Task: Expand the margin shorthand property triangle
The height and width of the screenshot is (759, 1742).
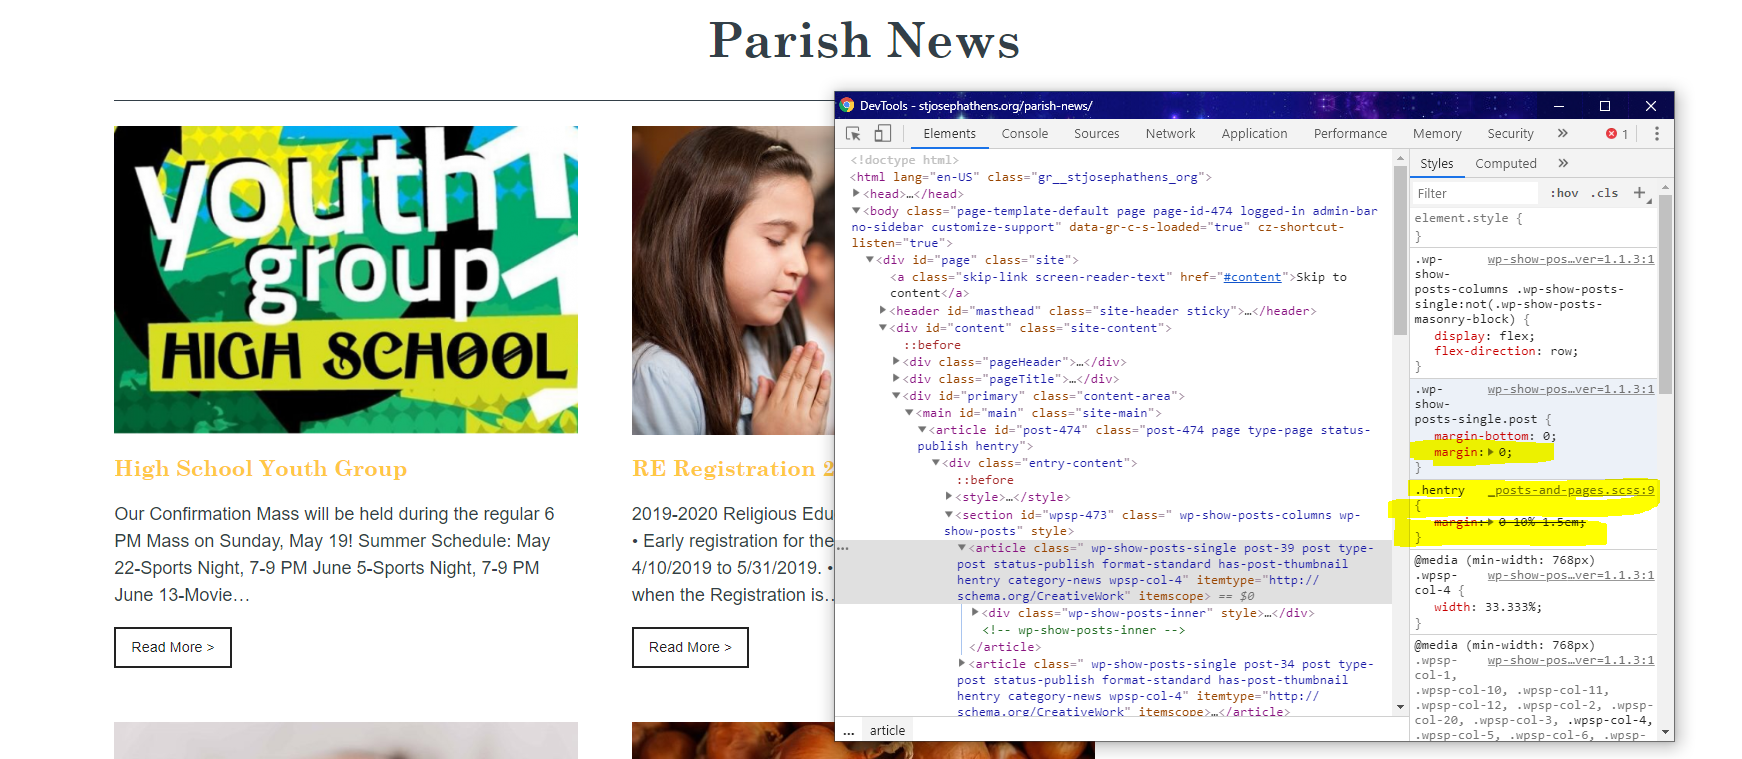Action: [x=1491, y=453]
